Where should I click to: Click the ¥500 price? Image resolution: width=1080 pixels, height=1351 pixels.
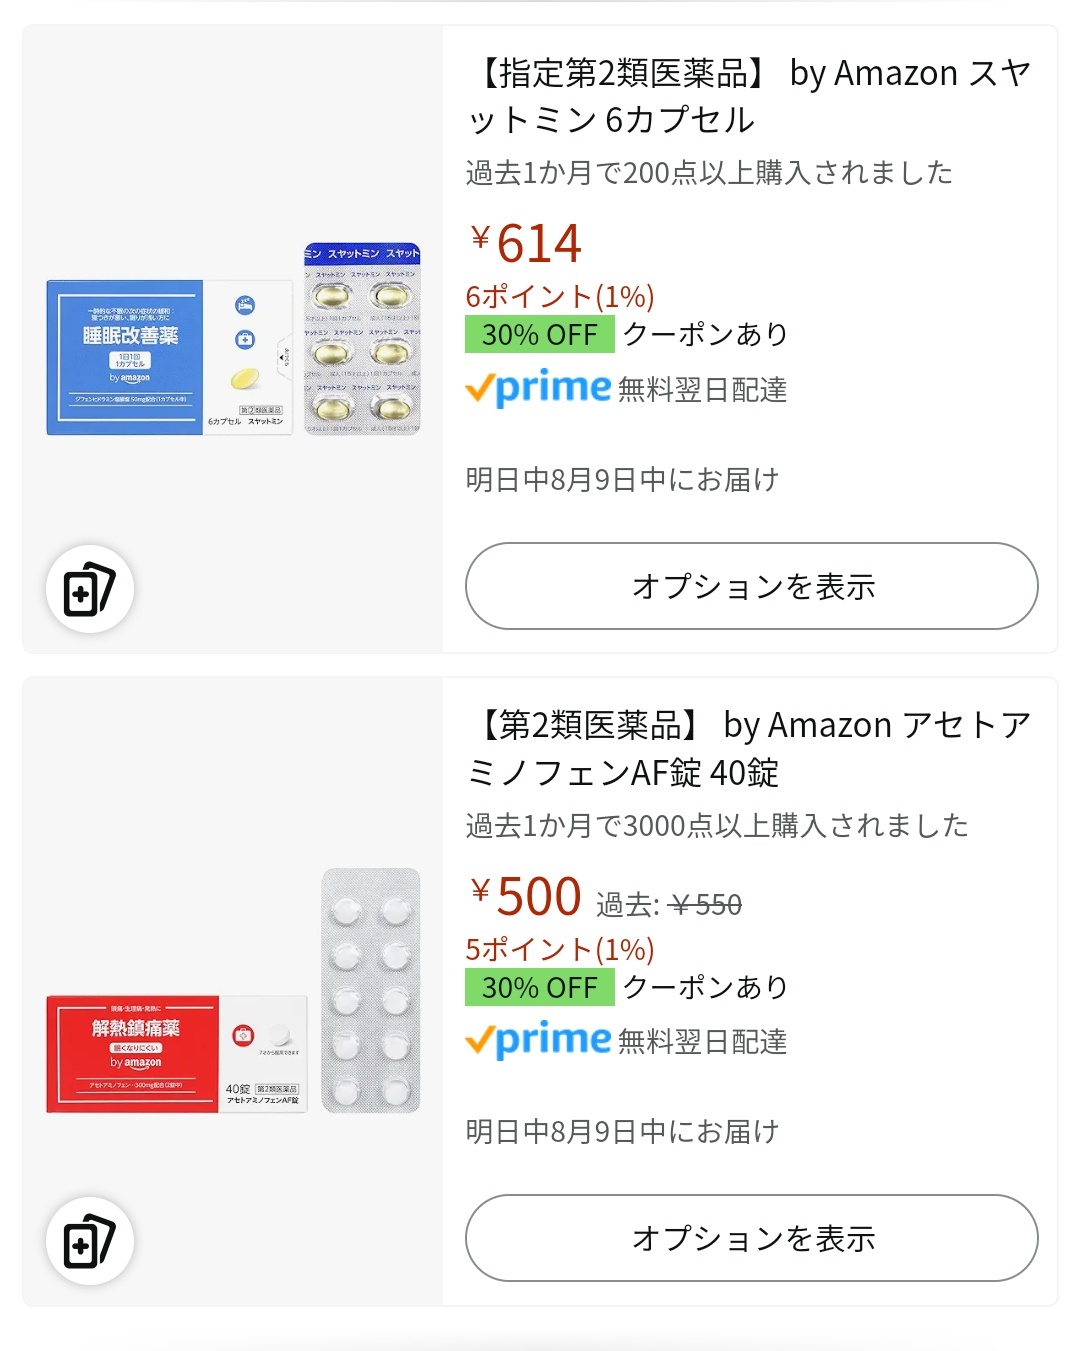(x=526, y=896)
